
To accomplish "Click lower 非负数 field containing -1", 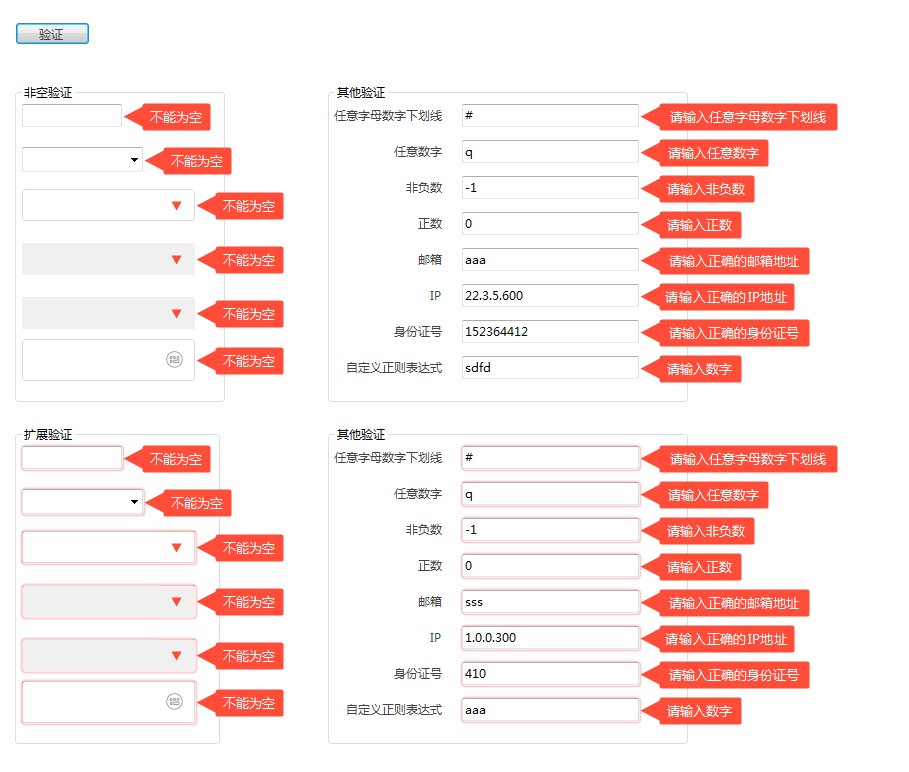I will [550, 530].
